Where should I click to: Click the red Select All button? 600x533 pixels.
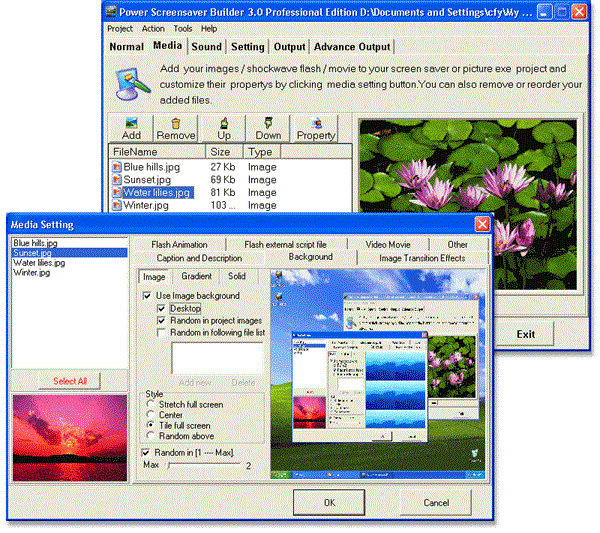click(x=70, y=381)
